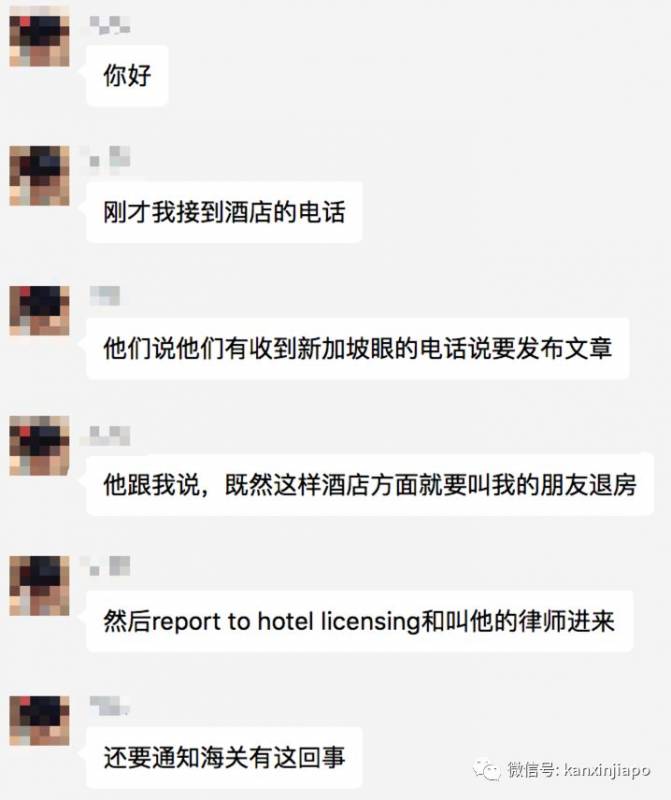
Task: Click avatar beside 还要通知海关有这回事 message
Action: (x=39, y=720)
